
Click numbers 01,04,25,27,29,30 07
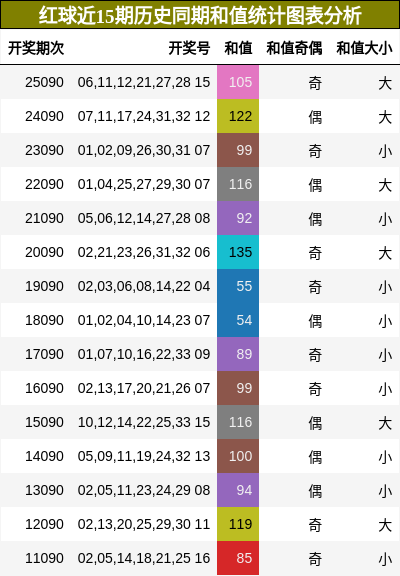[144, 184]
